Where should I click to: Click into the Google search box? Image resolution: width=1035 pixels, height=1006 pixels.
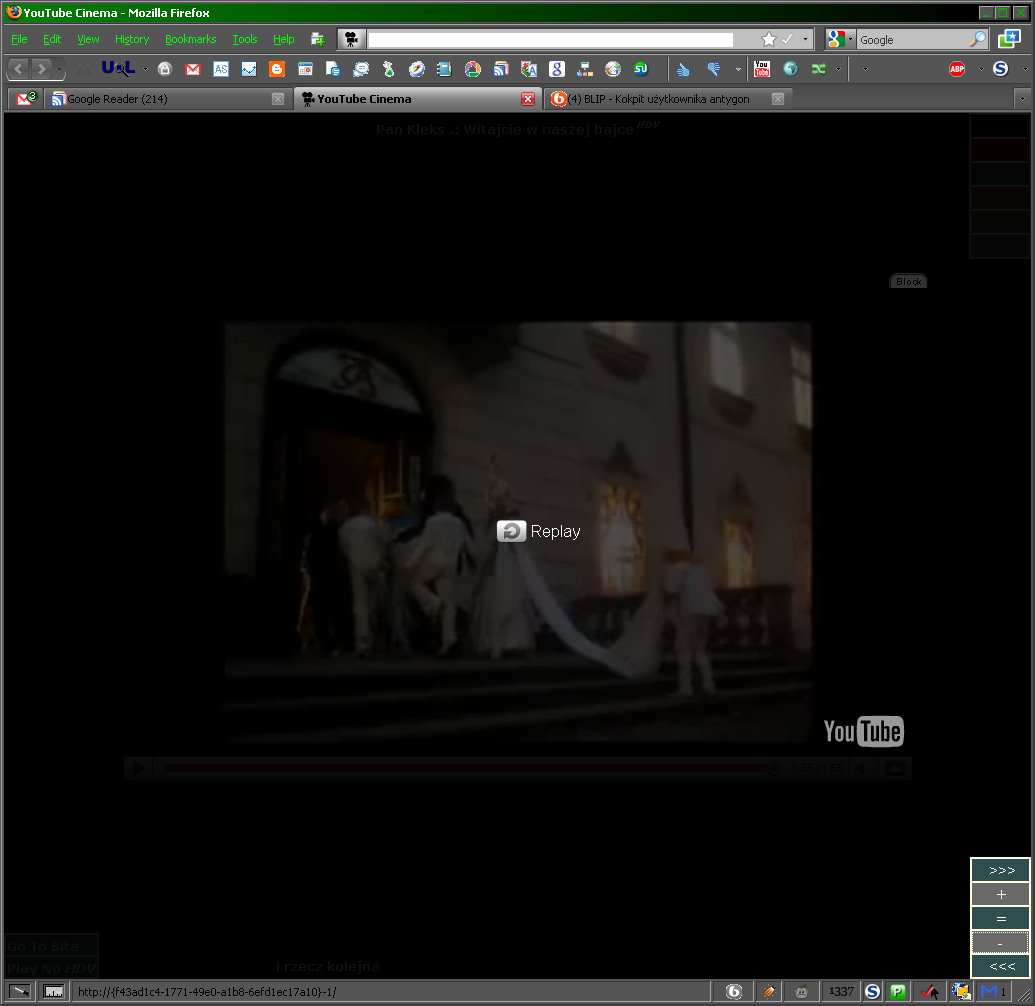pos(912,40)
